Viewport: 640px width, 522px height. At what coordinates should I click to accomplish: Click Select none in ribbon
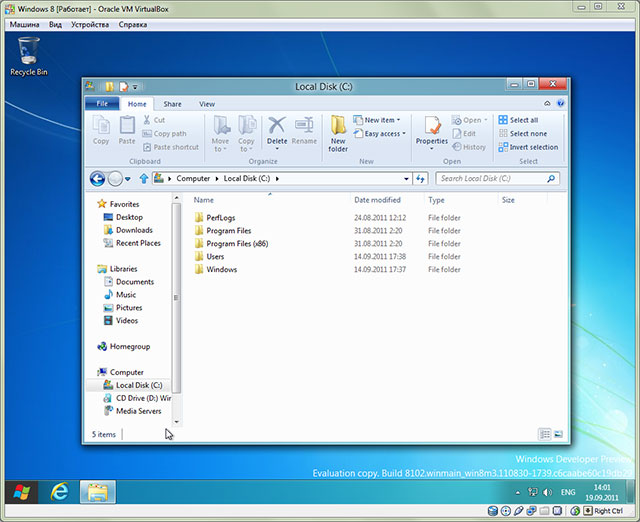(523, 133)
